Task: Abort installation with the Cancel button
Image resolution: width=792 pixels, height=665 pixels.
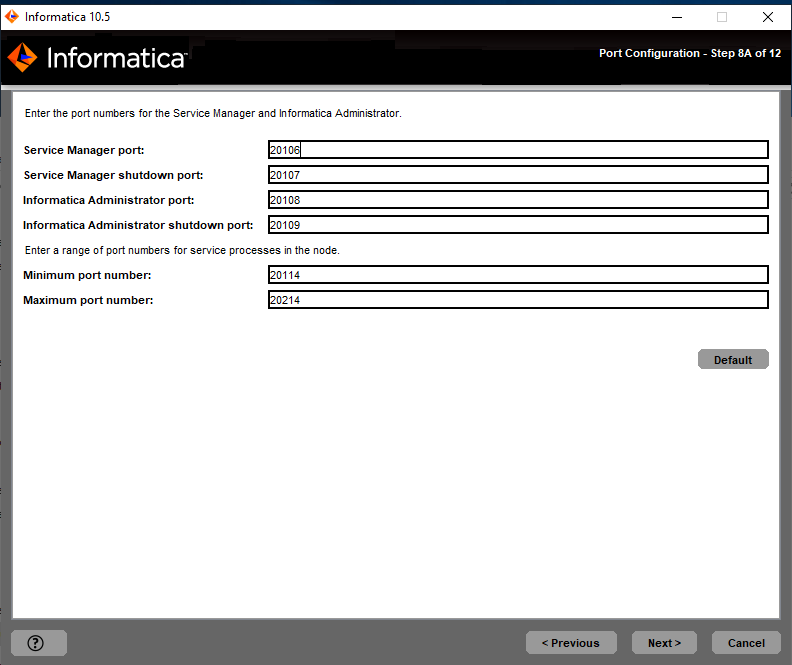Action: coord(746,643)
